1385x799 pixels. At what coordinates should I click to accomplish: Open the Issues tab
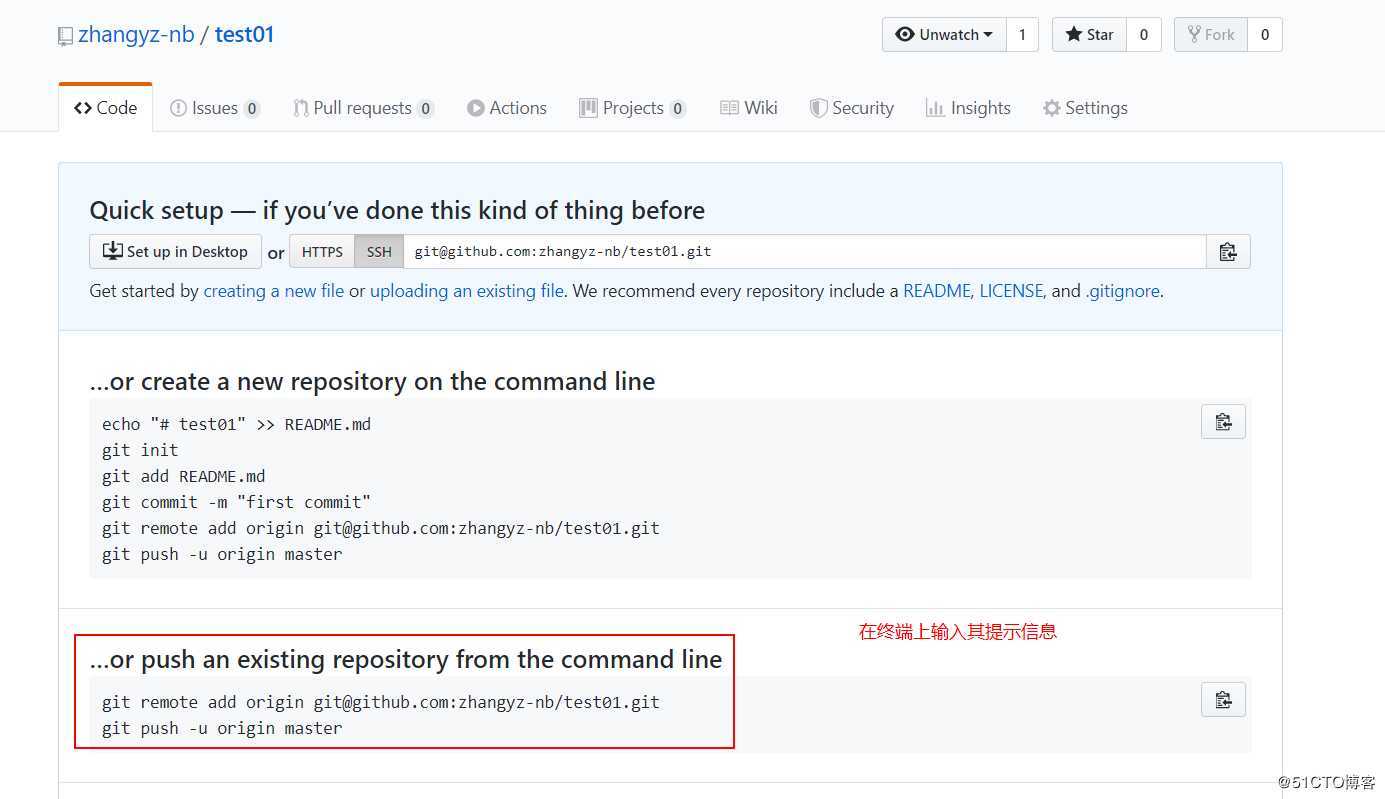(215, 108)
